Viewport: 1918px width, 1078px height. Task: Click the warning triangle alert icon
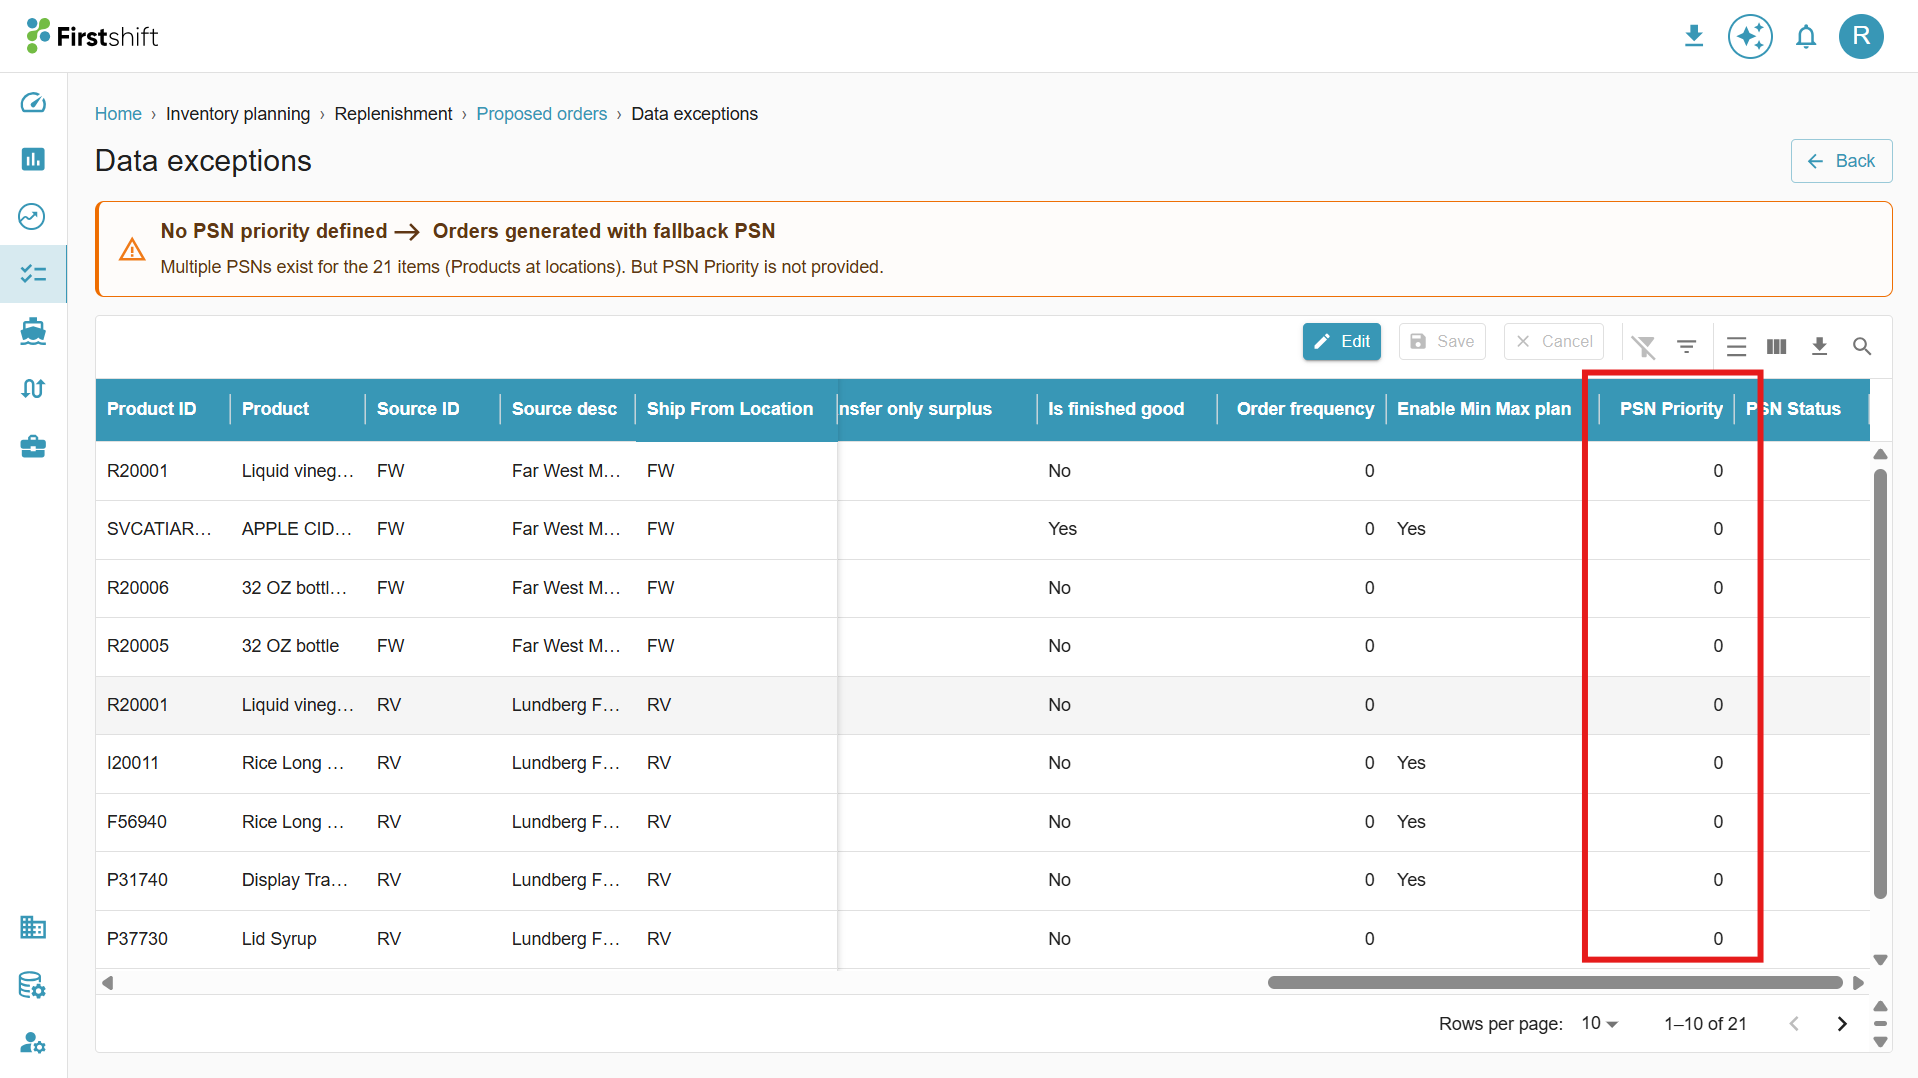(132, 249)
